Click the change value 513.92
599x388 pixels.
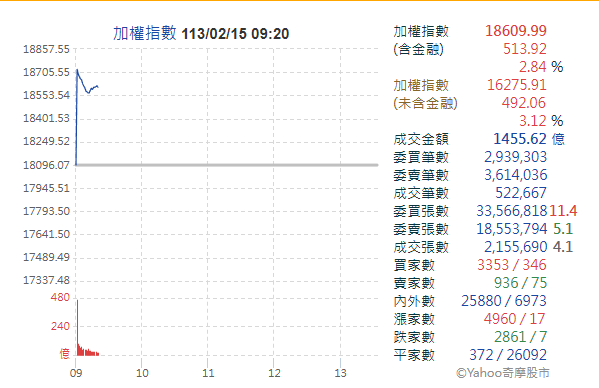(x=525, y=49)
